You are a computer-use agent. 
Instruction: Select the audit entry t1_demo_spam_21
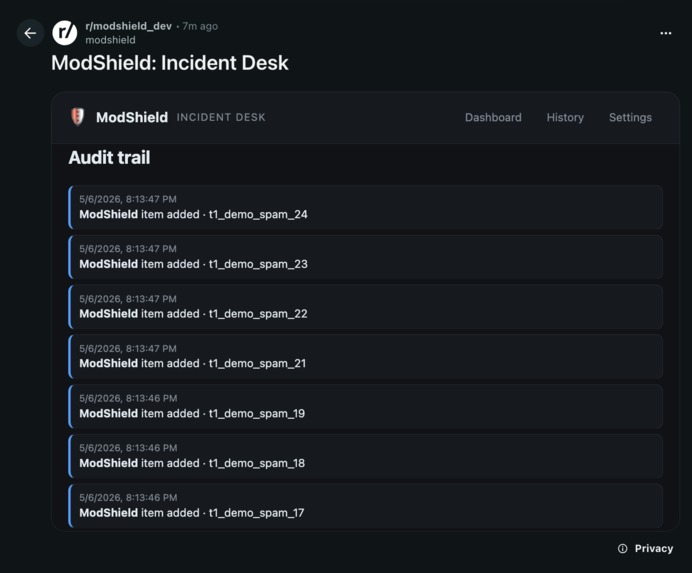point(365,357)
